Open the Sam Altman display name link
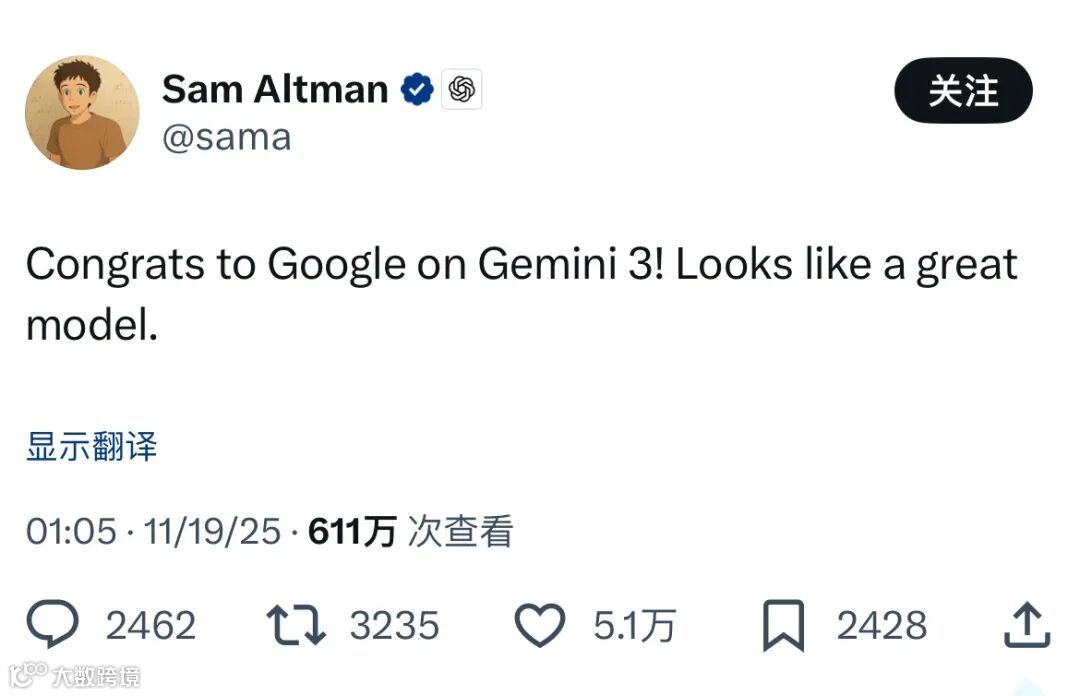Viewport: 1080px width, 696px height. (x=275, y=89)
